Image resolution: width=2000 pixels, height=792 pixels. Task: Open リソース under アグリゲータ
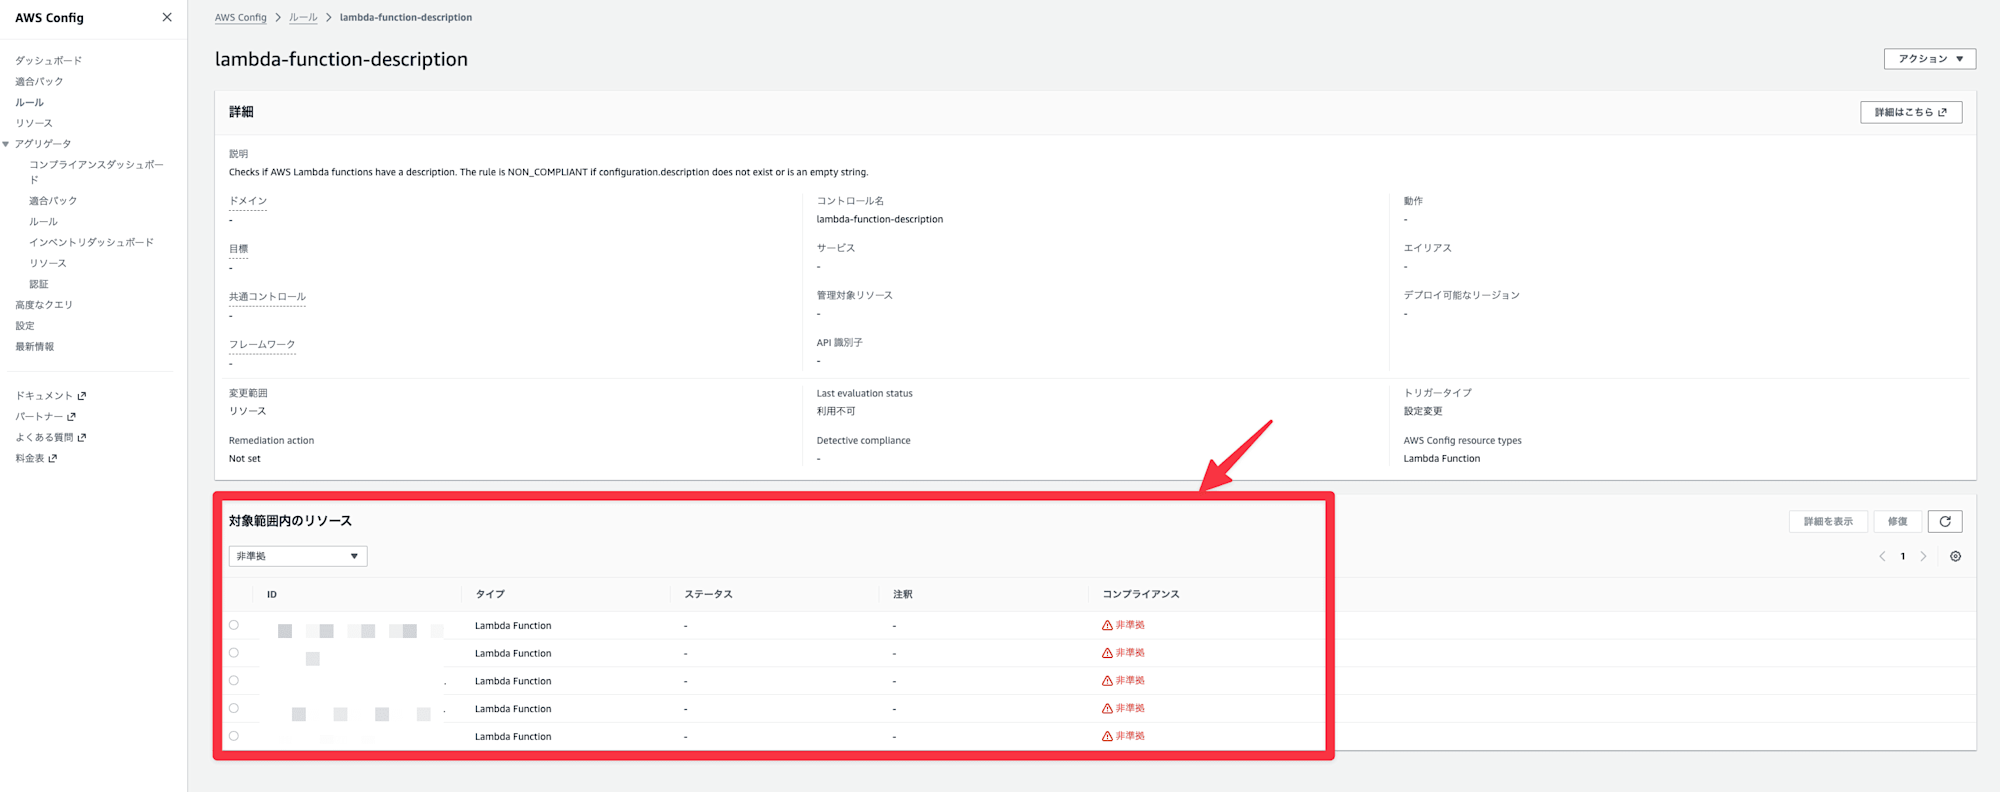48,264
